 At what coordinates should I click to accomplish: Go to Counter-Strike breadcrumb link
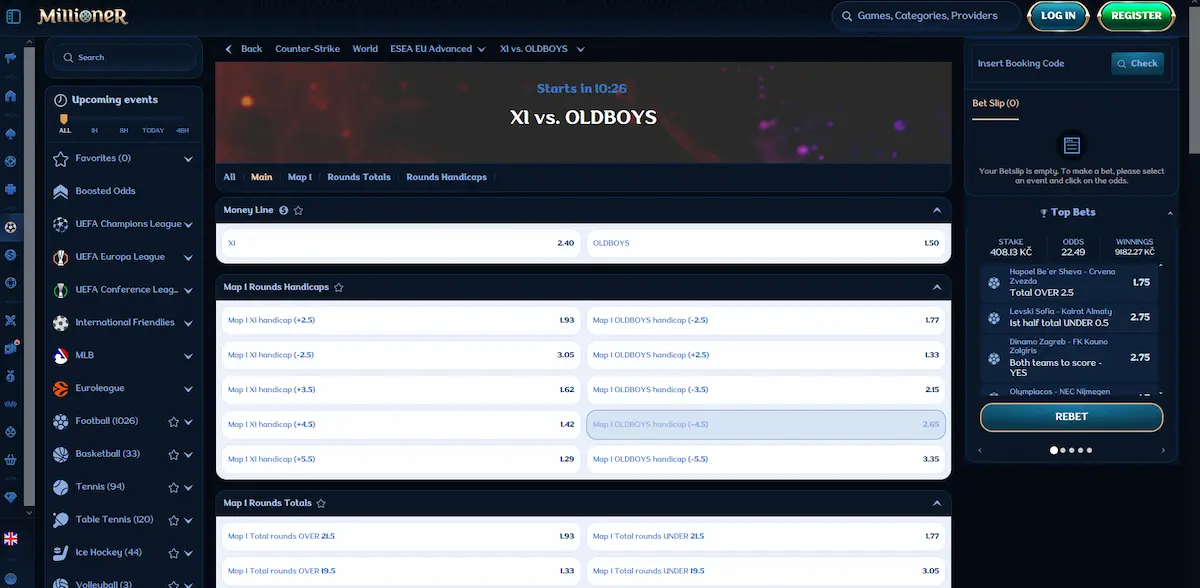[x=307, y=49]
